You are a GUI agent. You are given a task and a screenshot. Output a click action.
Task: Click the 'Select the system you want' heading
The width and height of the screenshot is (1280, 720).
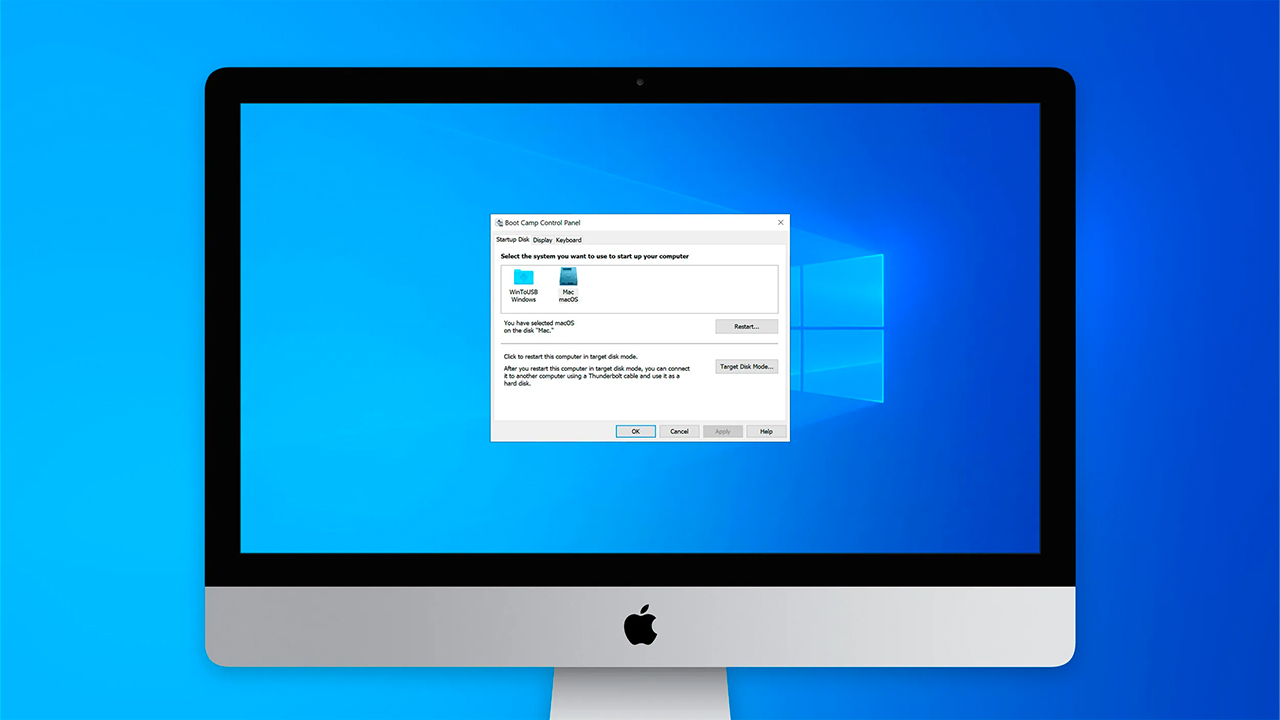(x=595, y=257)
